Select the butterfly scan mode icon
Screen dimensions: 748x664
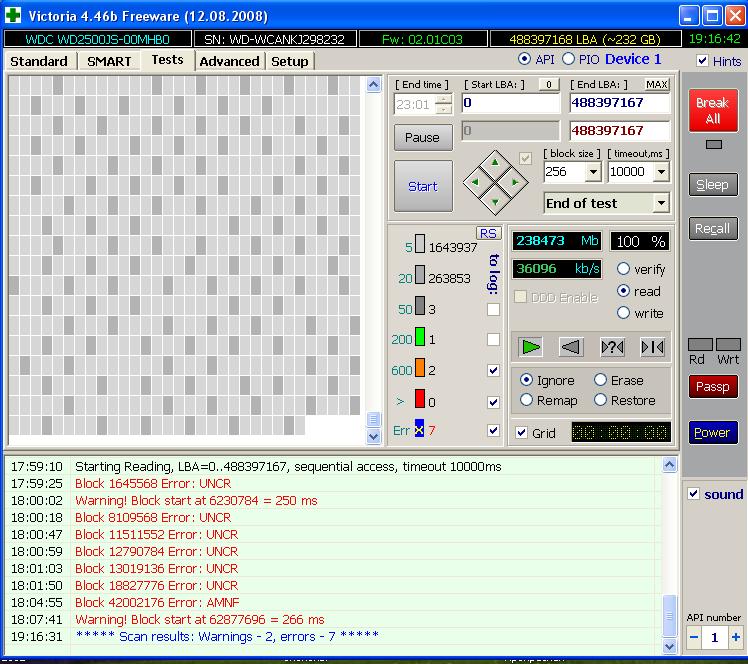(652, 347)
